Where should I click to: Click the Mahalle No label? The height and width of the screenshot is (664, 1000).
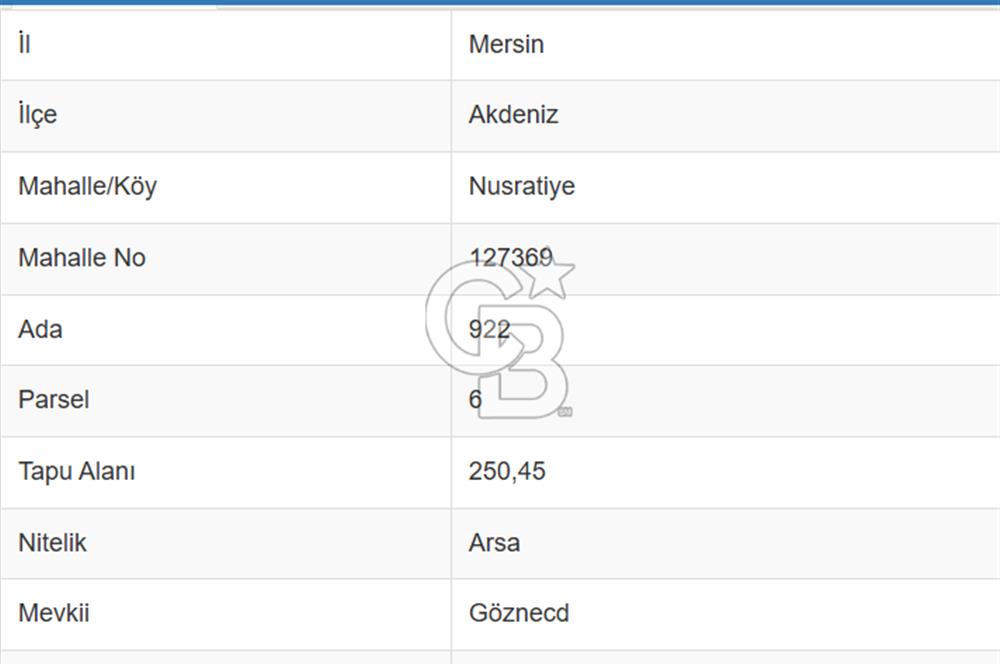point(82,258)
